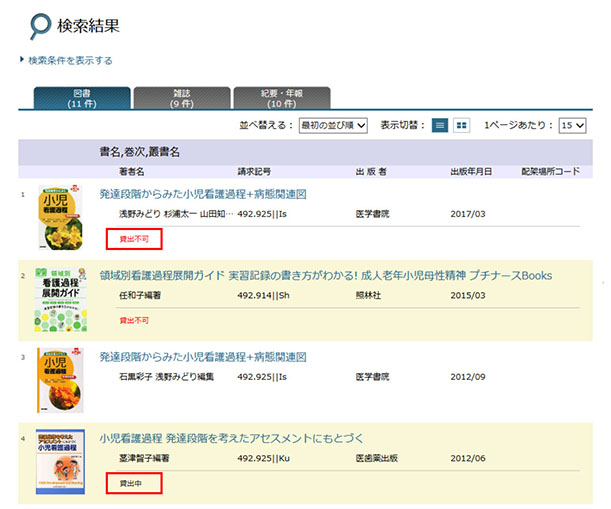Click 貸出中 status on the fourth result
The image size is (611, 509).
click(132, 483)
